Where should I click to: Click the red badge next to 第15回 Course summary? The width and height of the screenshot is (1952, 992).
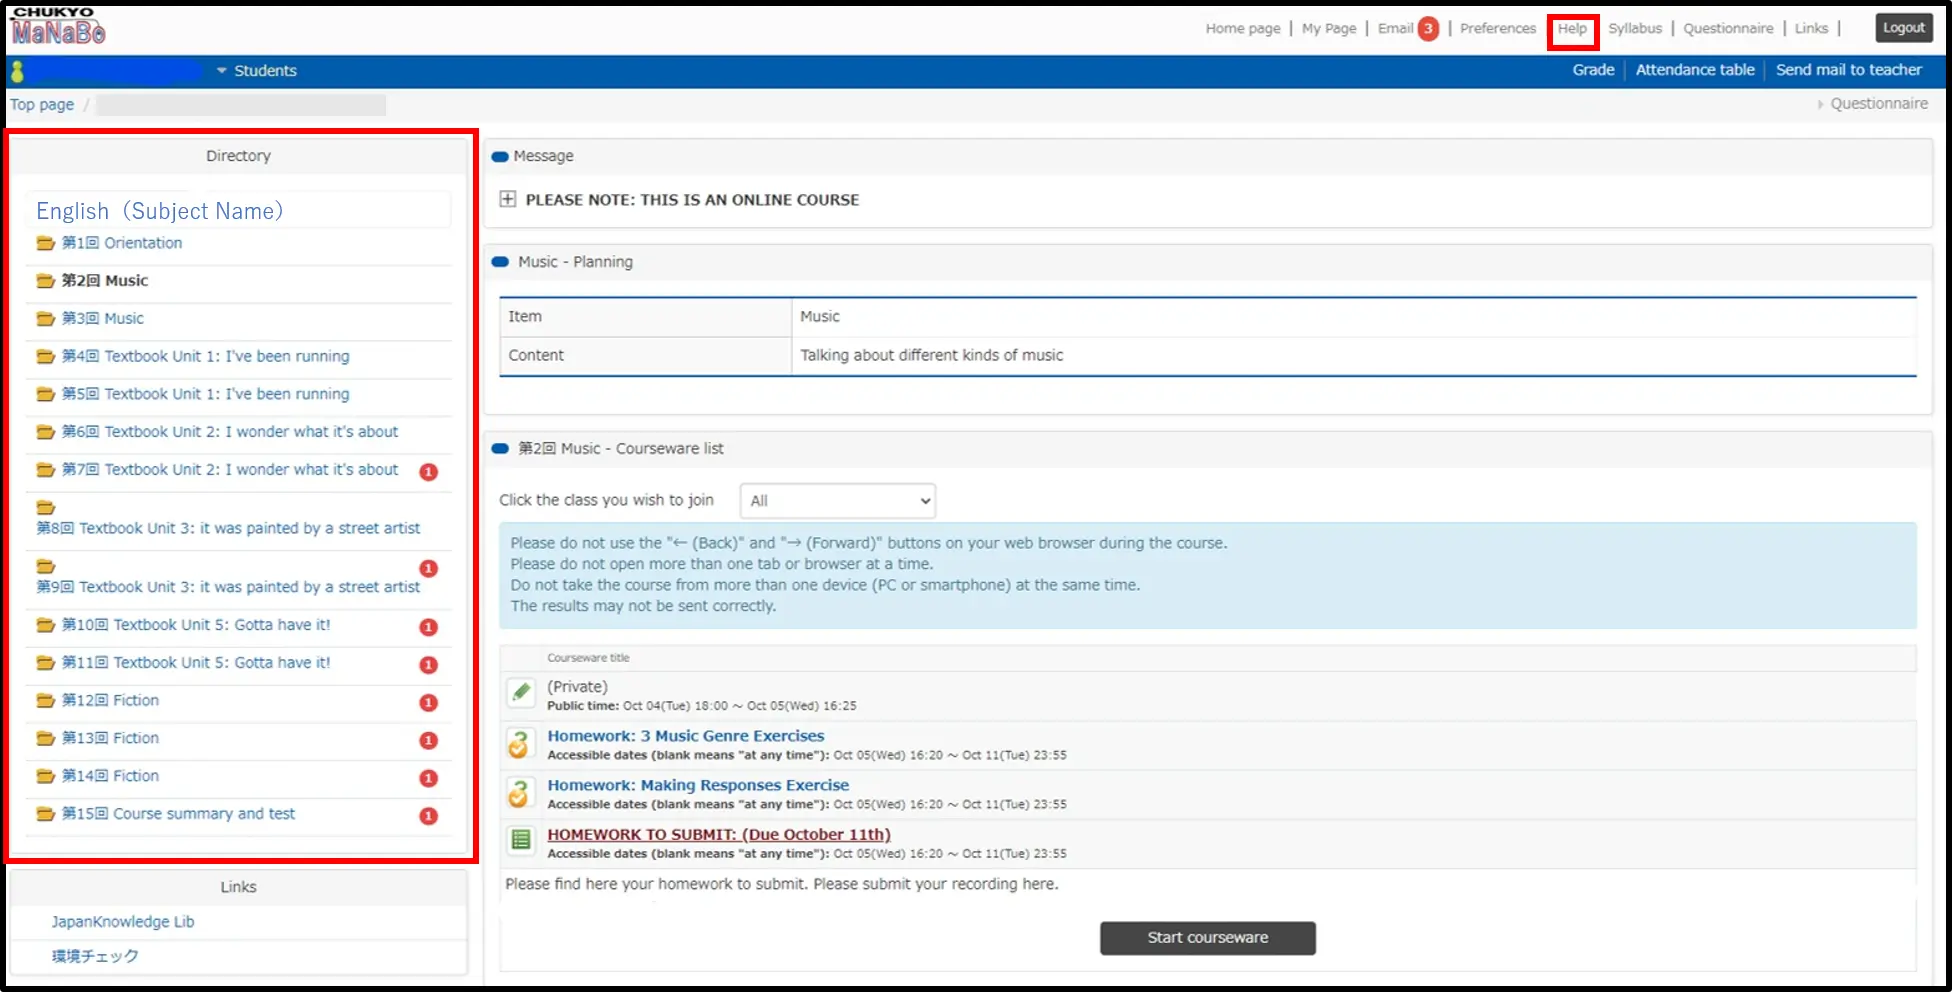(429, 816)
